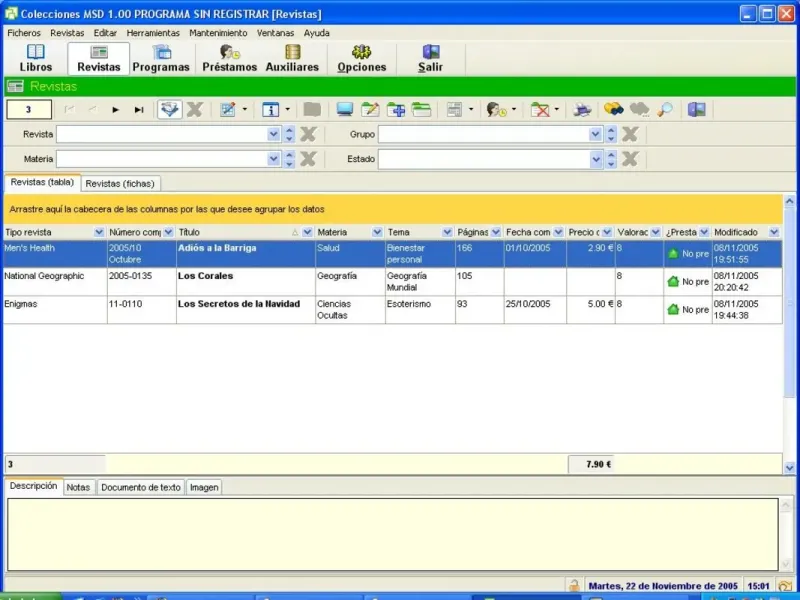The width and height of the screenshot is (800, 600).
Task: Open the Herramientas menu
Action: click(153, 33)
